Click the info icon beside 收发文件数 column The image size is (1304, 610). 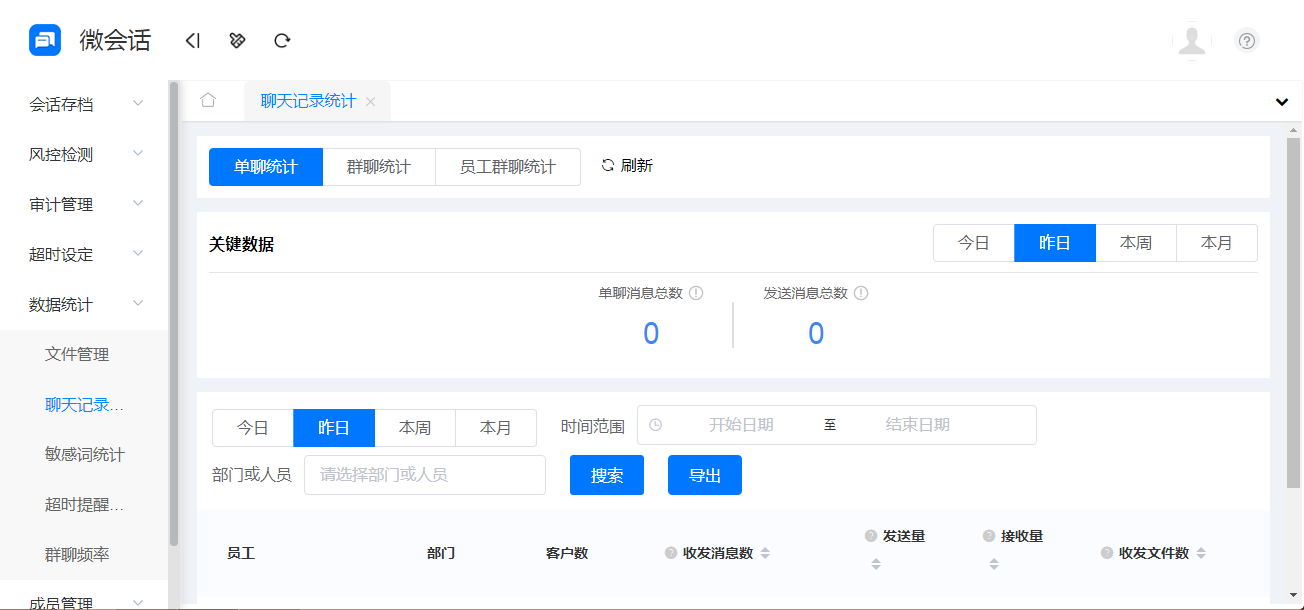point(1106,552)
